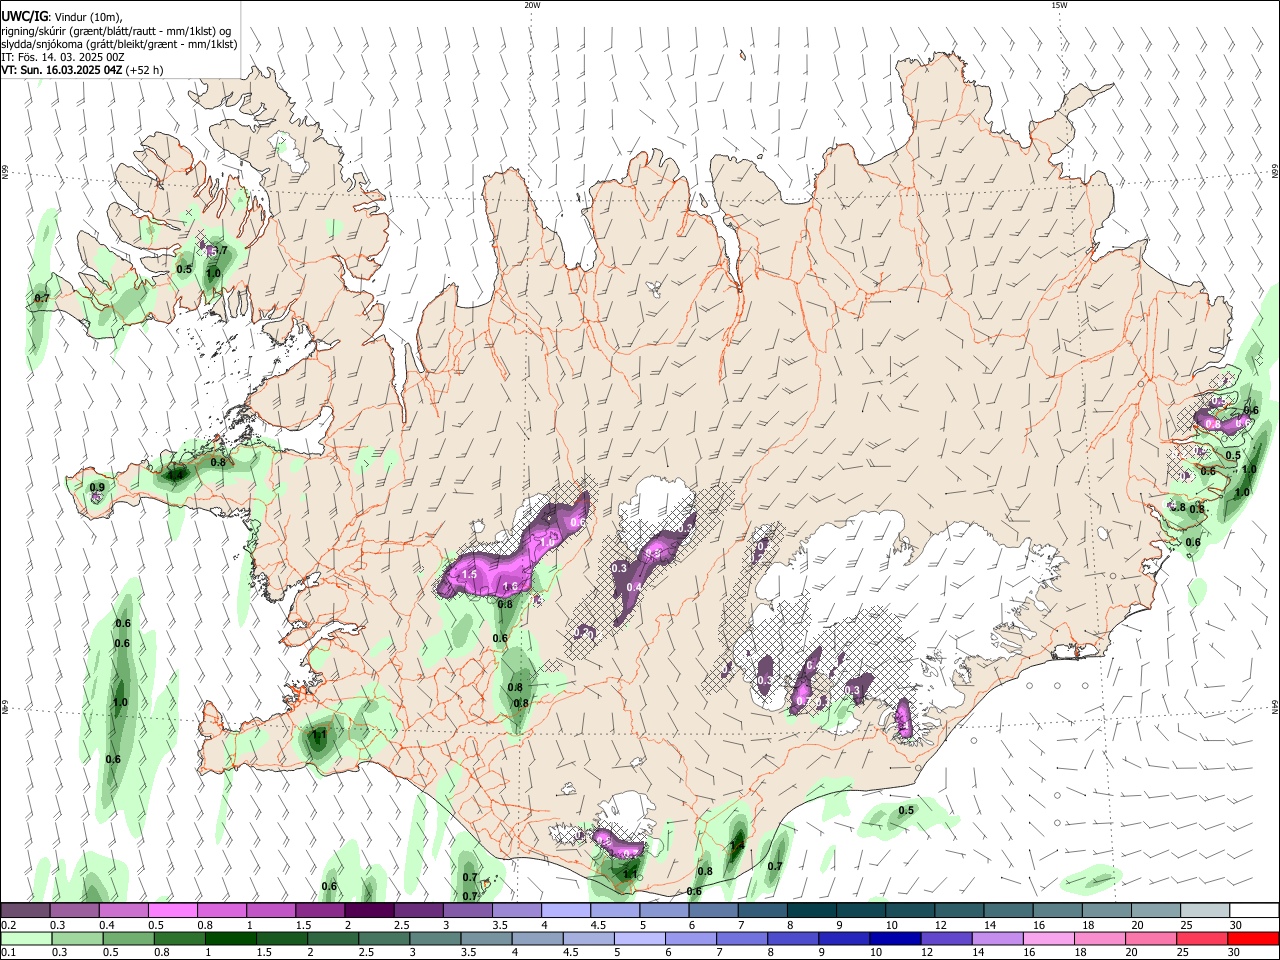This screenshot has height=960, width=1280.
Task: Click the 'UWC/IG: Vindur (10m),' title line
Action: tap(62, 16)
